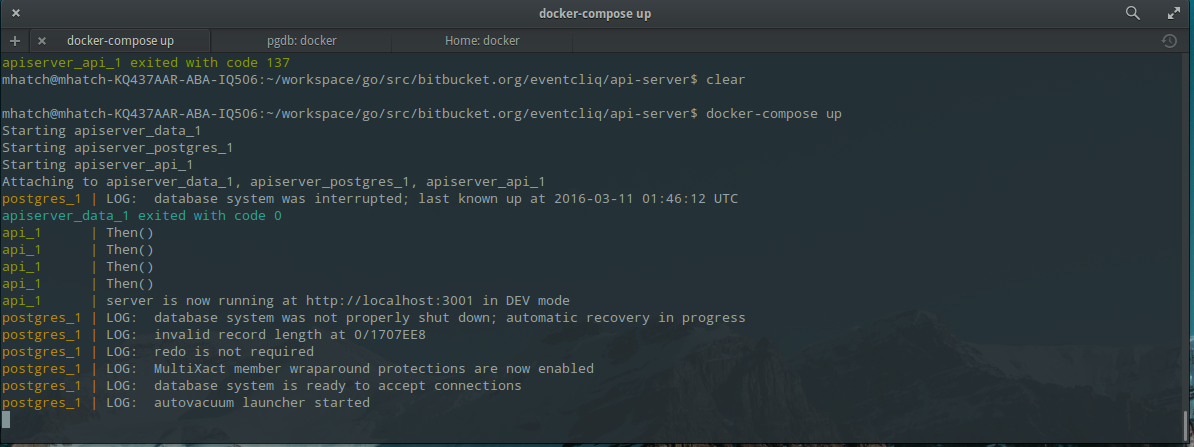Viewport: 1194px width, 447px height.
Task: Close the docker-compose up tab
Action: coord(42,41)
